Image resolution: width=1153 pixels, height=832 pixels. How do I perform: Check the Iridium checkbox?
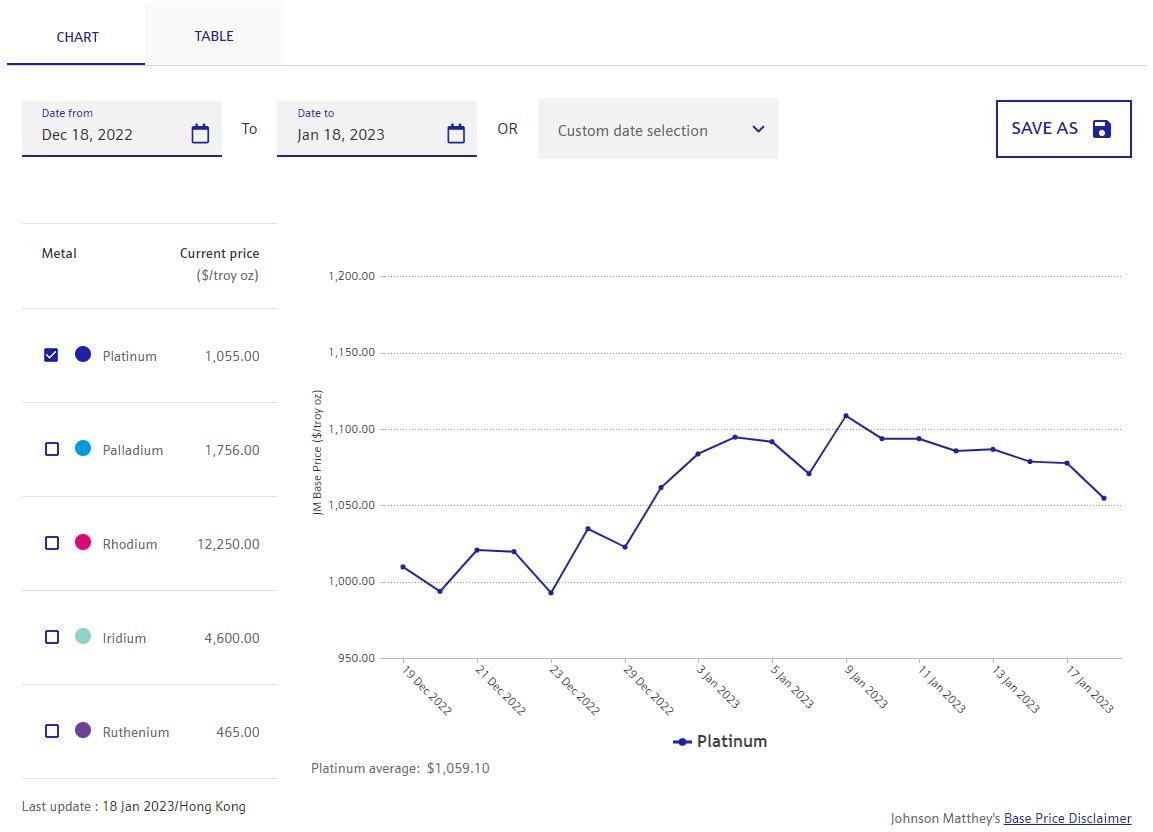click(52, 637)
